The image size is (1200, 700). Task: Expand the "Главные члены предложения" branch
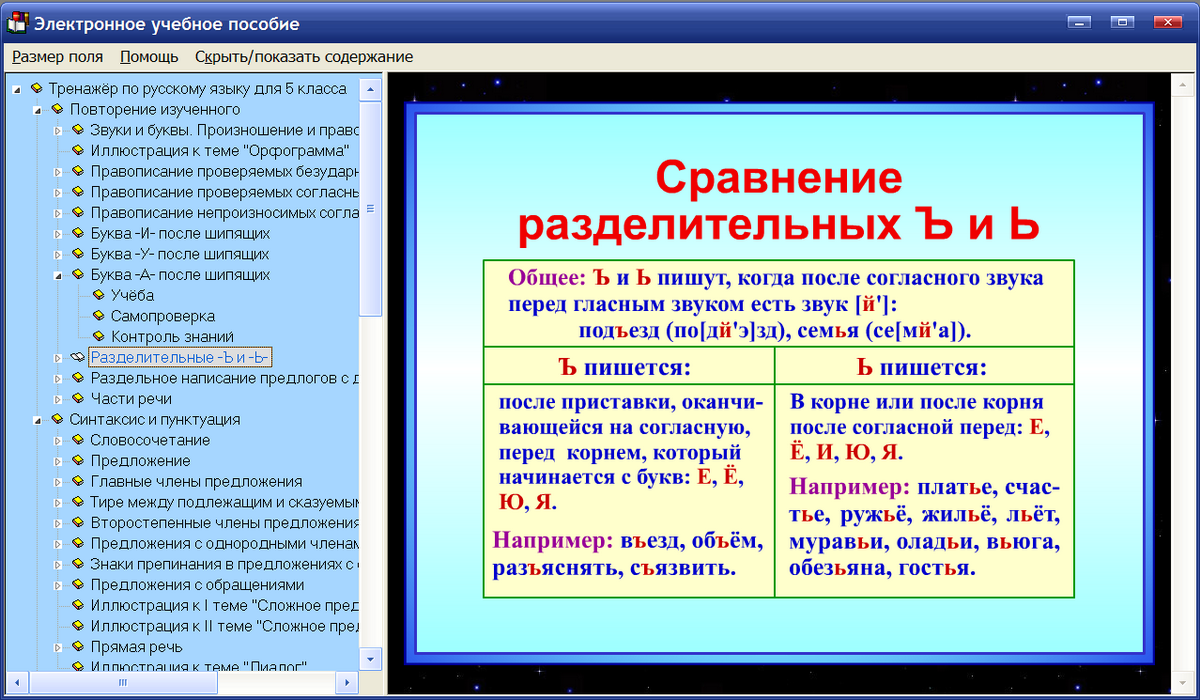click(x=56, y=481)
